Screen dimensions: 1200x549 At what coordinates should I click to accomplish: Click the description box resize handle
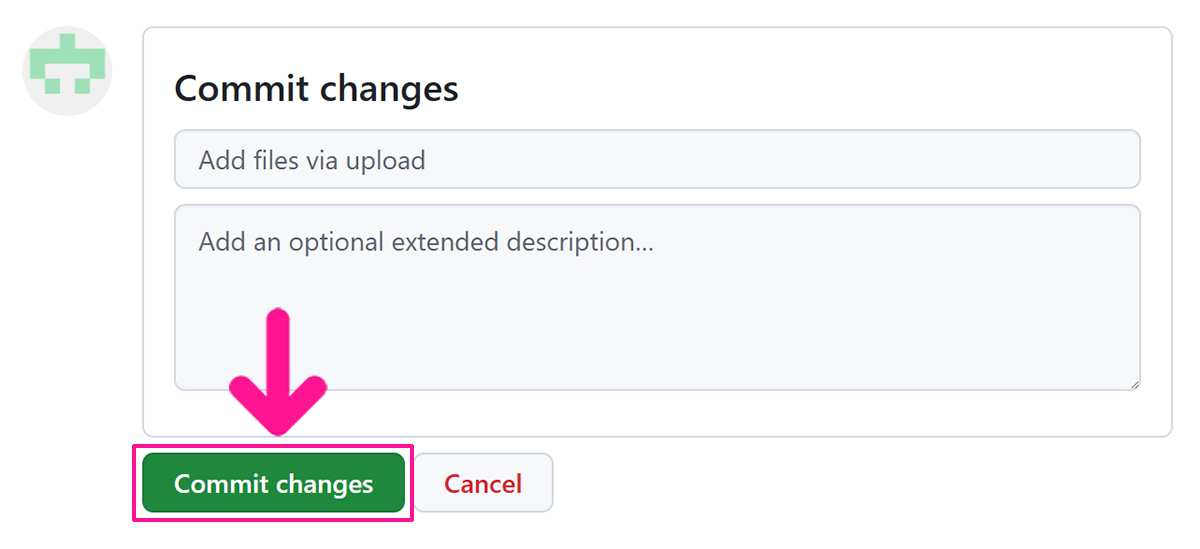(1134, 383)
